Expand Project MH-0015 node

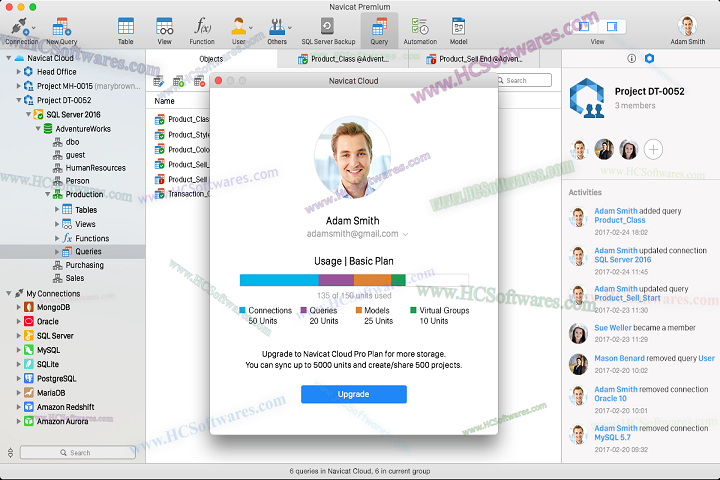[18, 86]
